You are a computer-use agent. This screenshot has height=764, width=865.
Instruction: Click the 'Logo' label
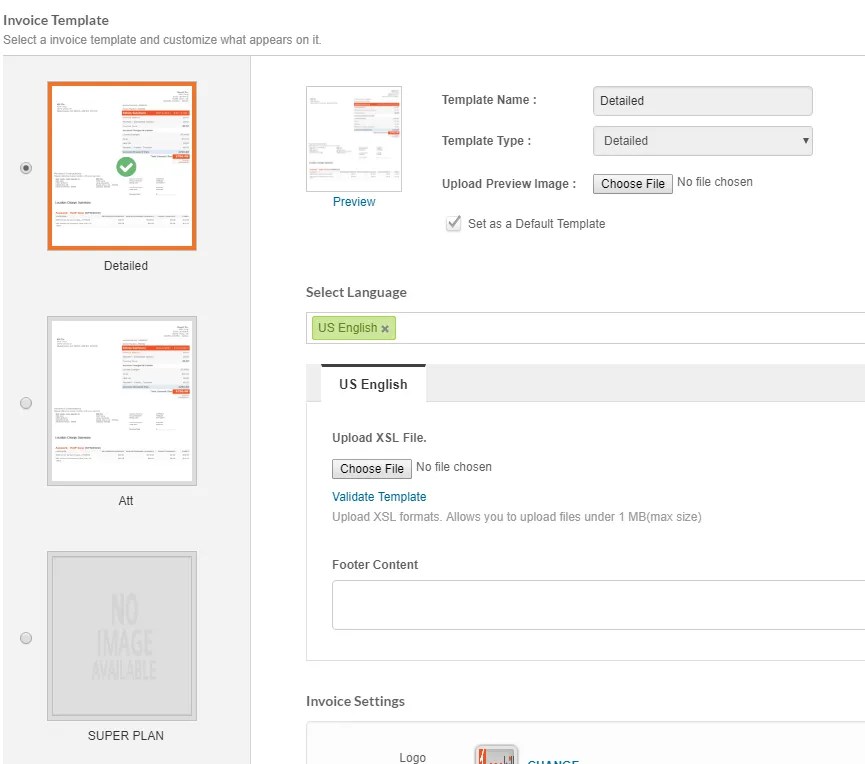tap(413, 758)
